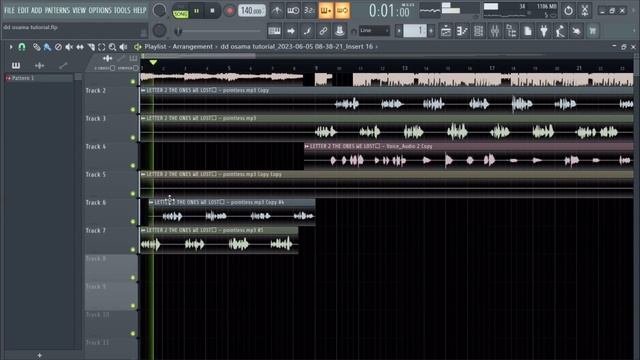The height and width of the screenshot is (360, 640).
Task: Select the Select marquee tool
Action: (102, 47)
